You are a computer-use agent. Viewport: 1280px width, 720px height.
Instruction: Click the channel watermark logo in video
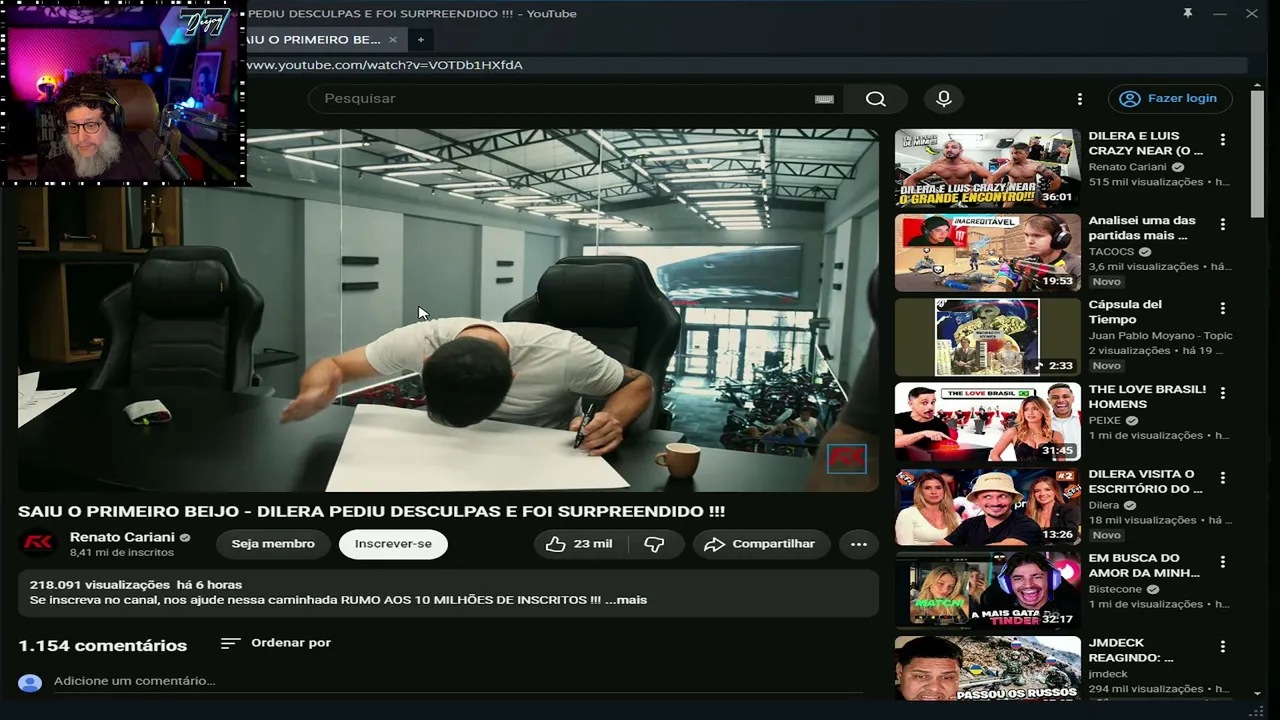(846, 459)
